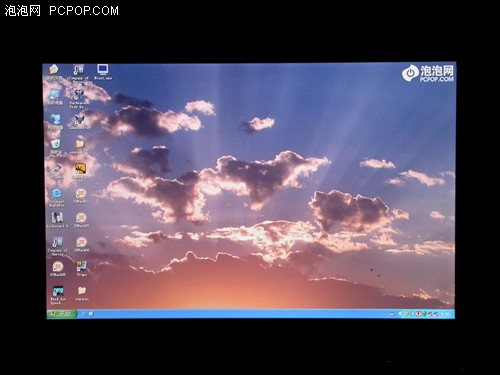Click the red diamond tray icon
The width and height of the screenshot is (500, 375).
click(418, 314)
